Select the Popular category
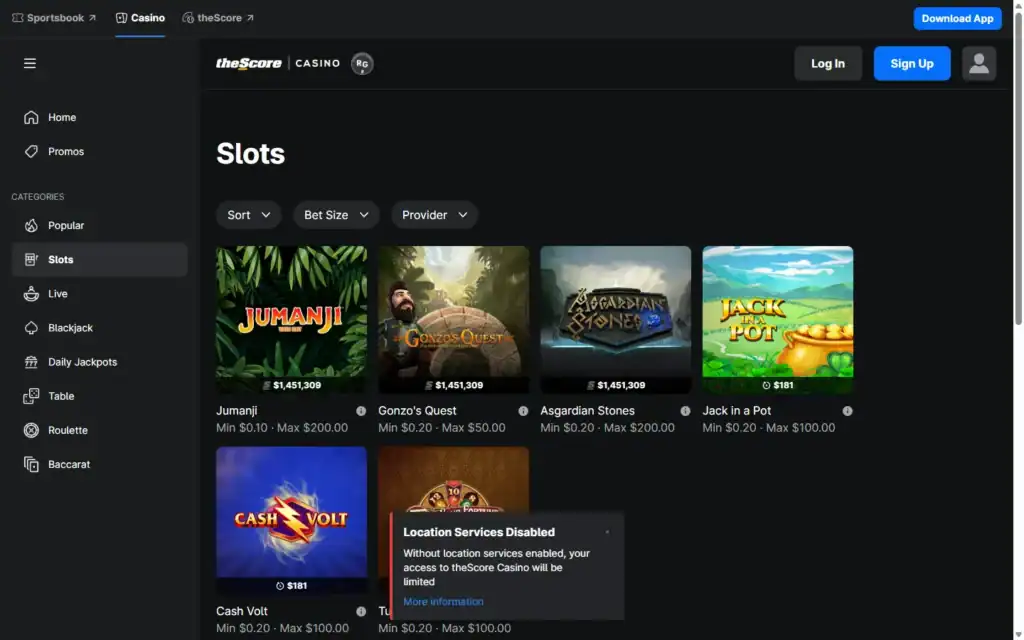The width and height of the screenshot is (1024, 640). click(x=99, y=225)
